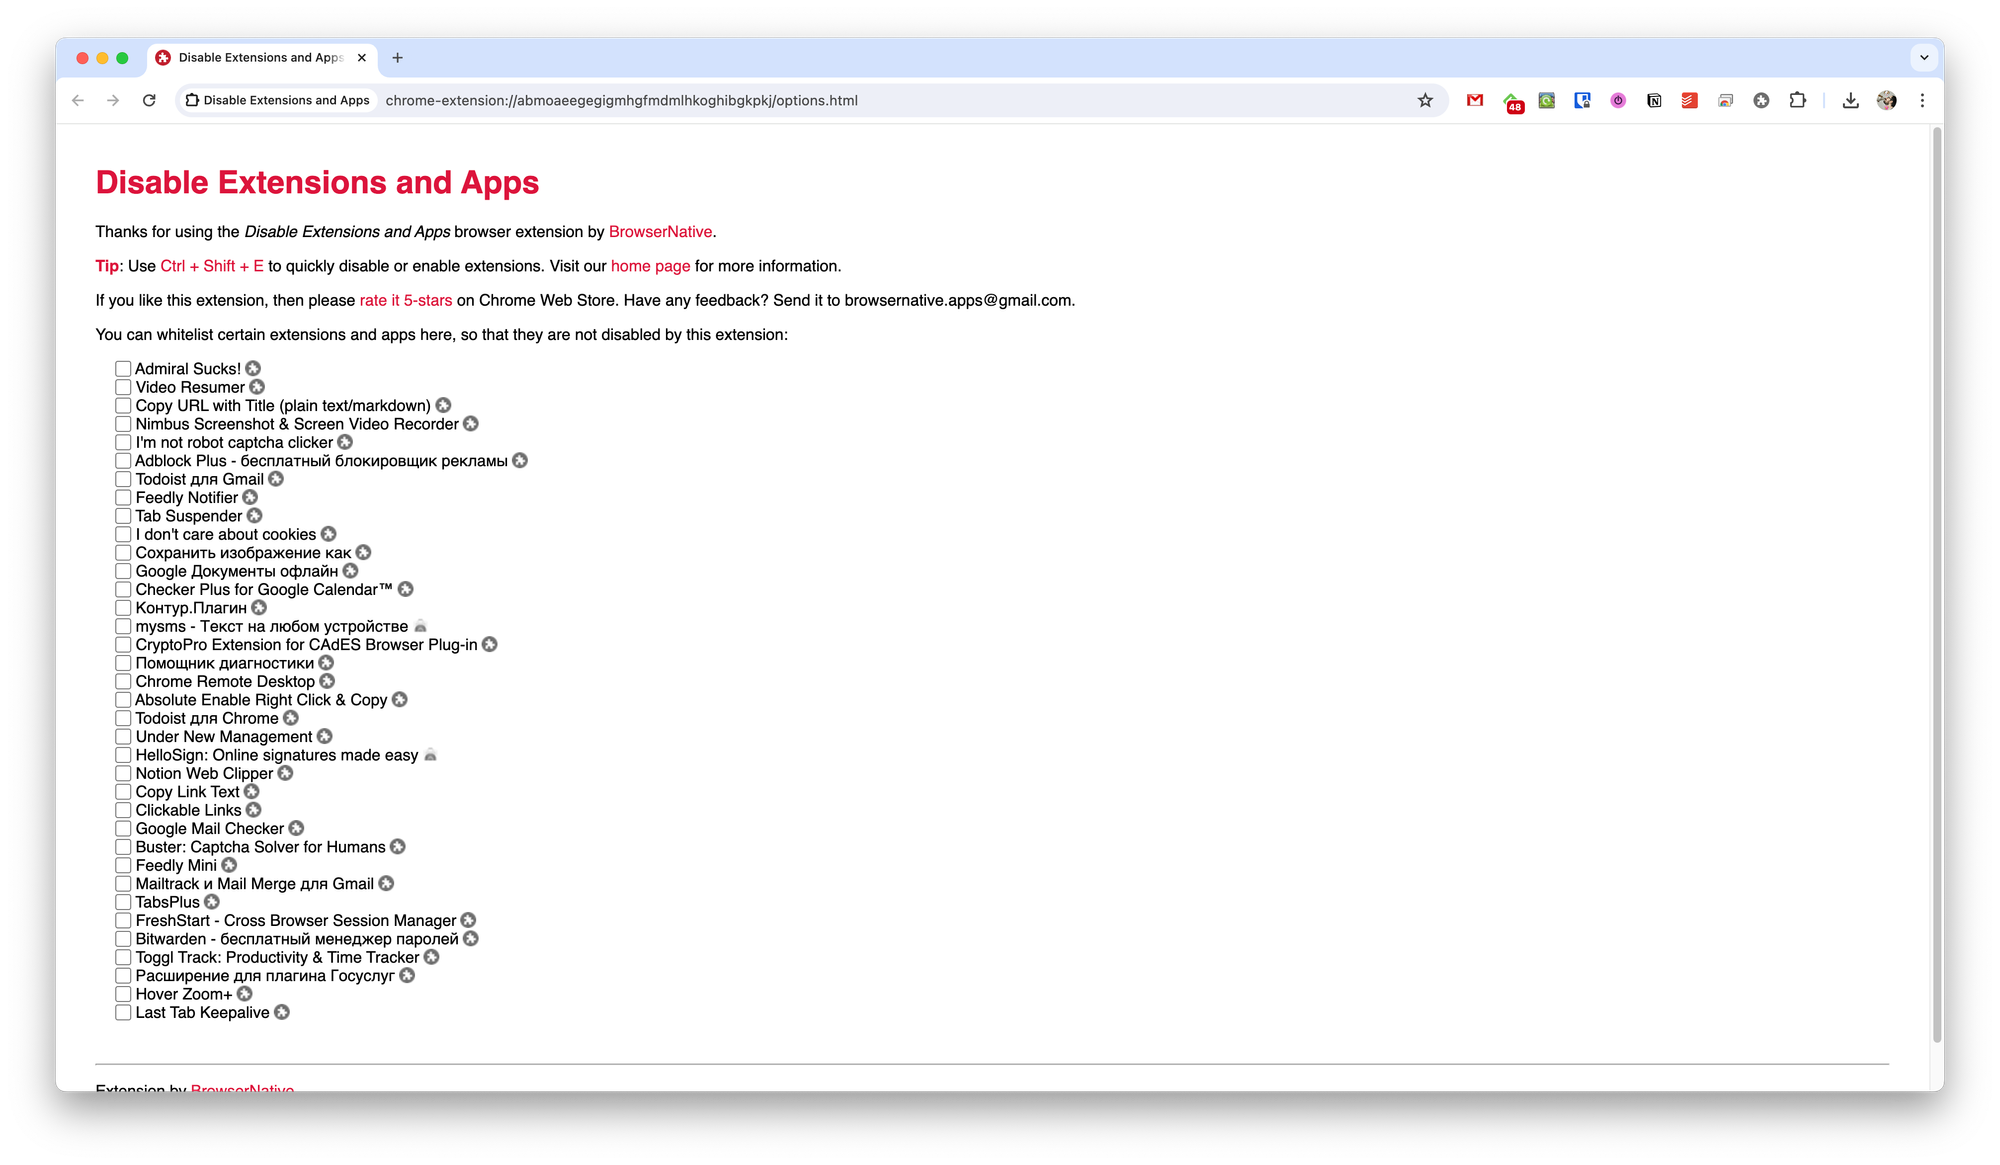Viewport: 2000px width, 1165px height.
Task: Whitelist the Admiral Sucks! extension checkbox
Action: coord(123,369)
